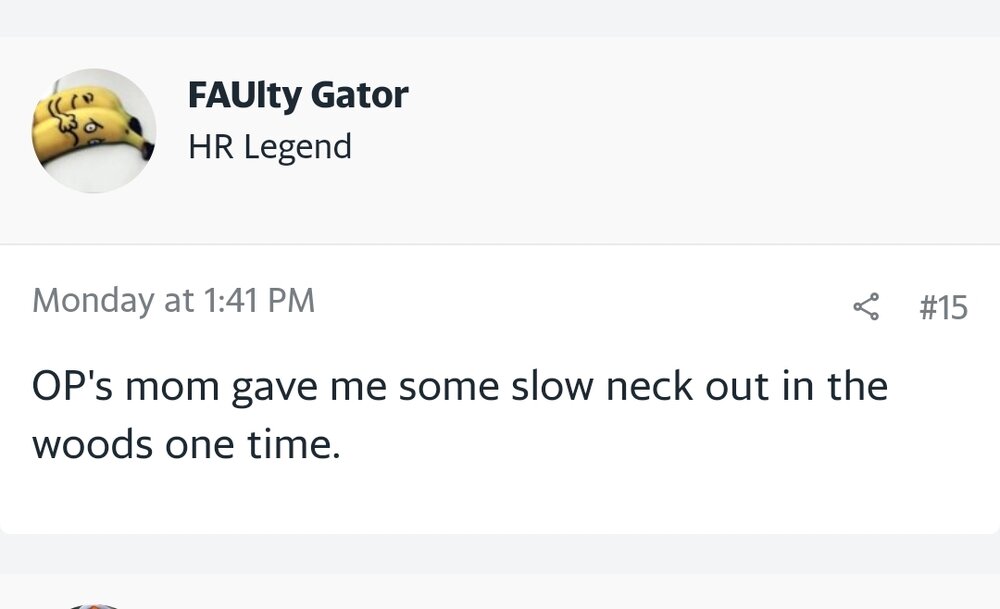Click the word "Monday" in the post date

pyautogui.click(x=95, y=300)
